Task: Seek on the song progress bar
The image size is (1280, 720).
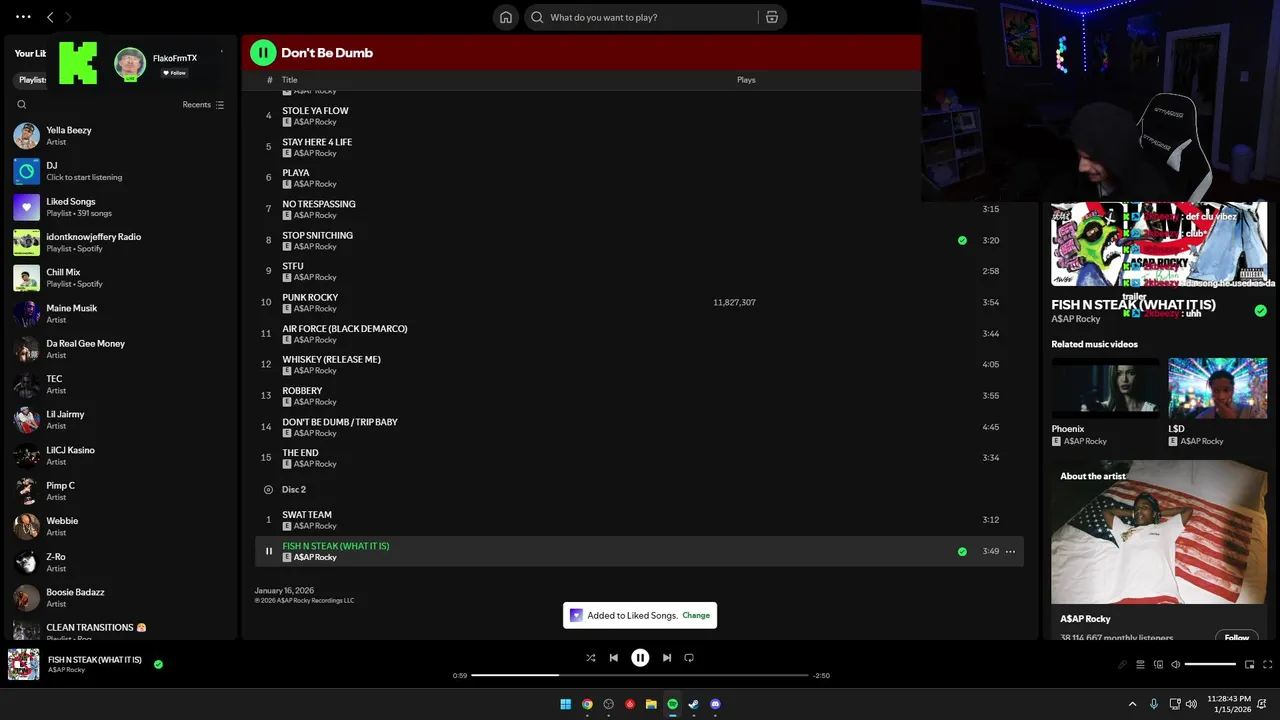Action: tap(640, 675)
